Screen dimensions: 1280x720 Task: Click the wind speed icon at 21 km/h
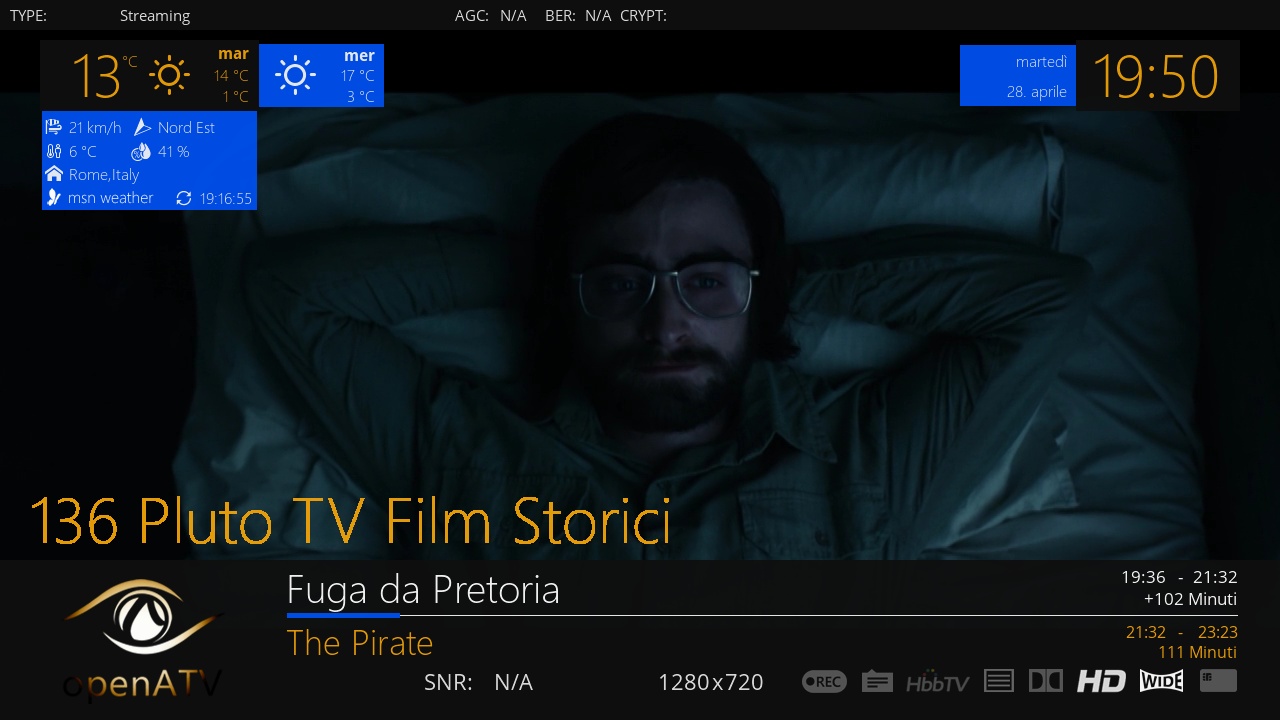[x=54, y=127]
